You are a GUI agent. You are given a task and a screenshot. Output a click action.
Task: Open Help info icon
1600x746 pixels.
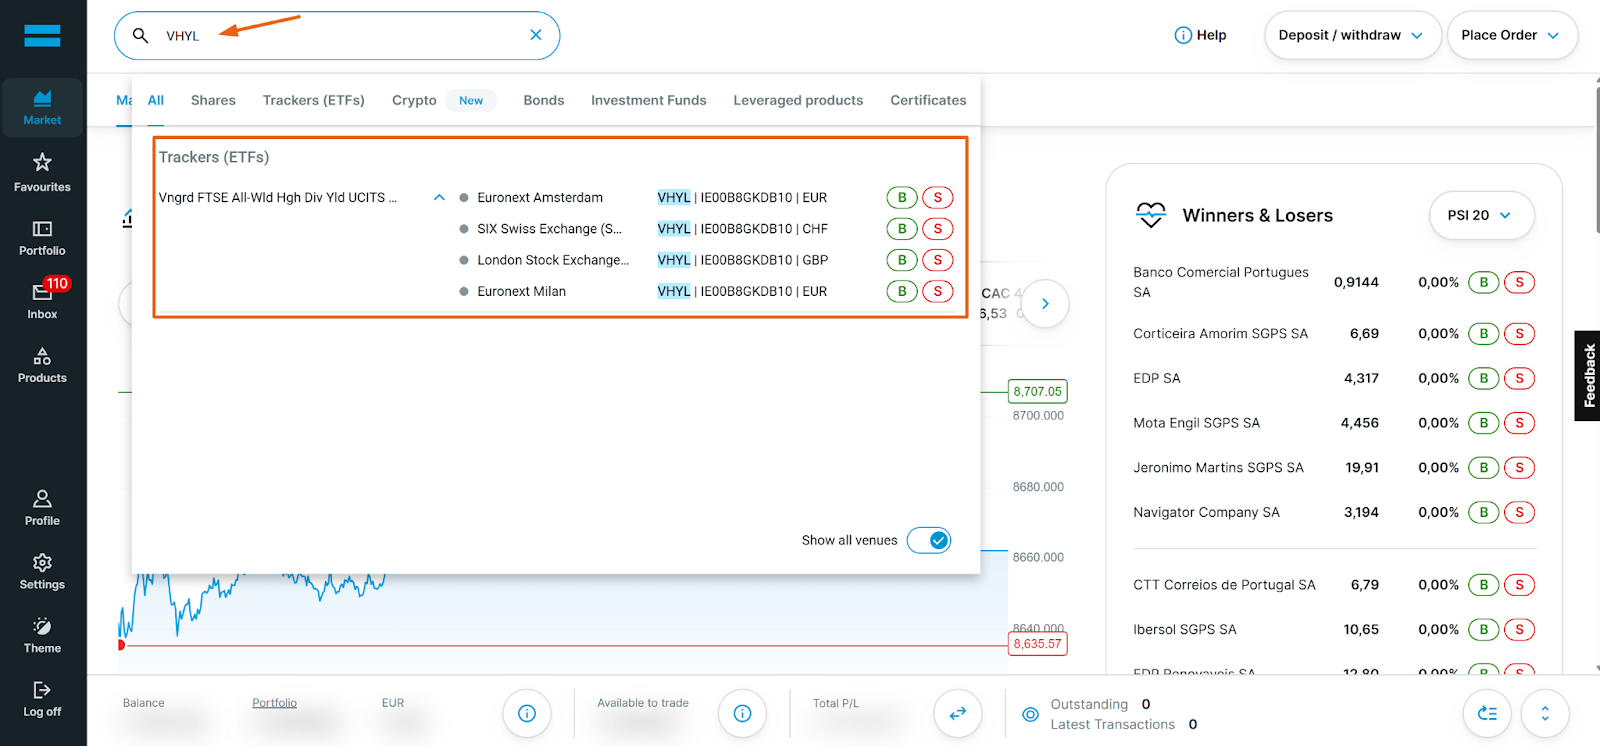click(x=1183, y=35)
